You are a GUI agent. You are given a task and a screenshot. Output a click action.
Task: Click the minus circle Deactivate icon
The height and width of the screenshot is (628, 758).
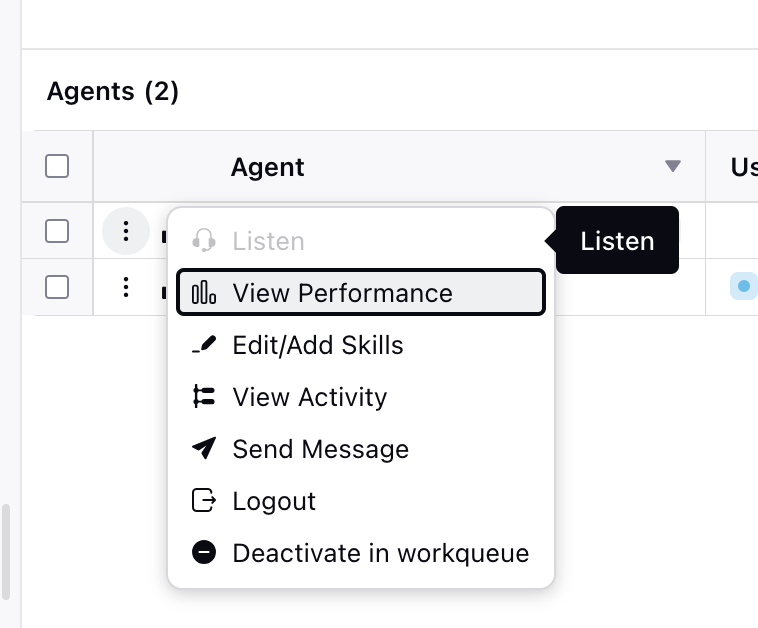(204, 552)
